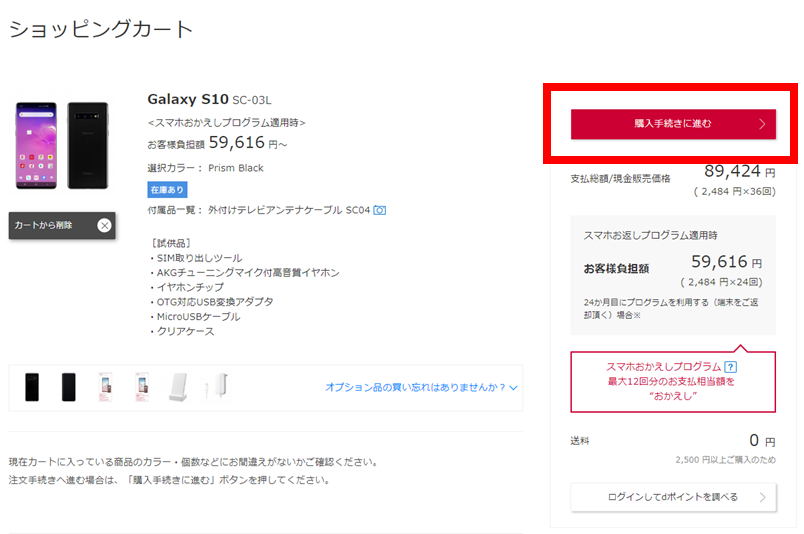Select the AC adapter cable option thumbnail
Screen dimensions: 804x534
click(x=216, y=386)
